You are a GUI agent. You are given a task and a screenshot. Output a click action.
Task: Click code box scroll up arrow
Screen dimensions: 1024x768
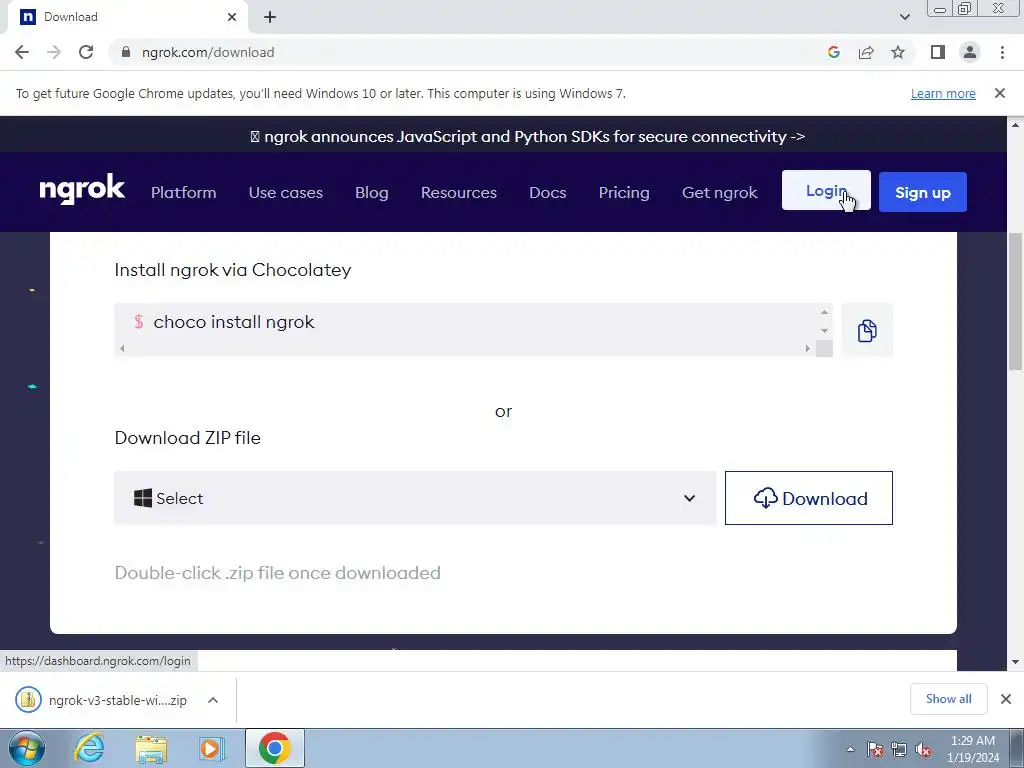[x=824, y=312]
